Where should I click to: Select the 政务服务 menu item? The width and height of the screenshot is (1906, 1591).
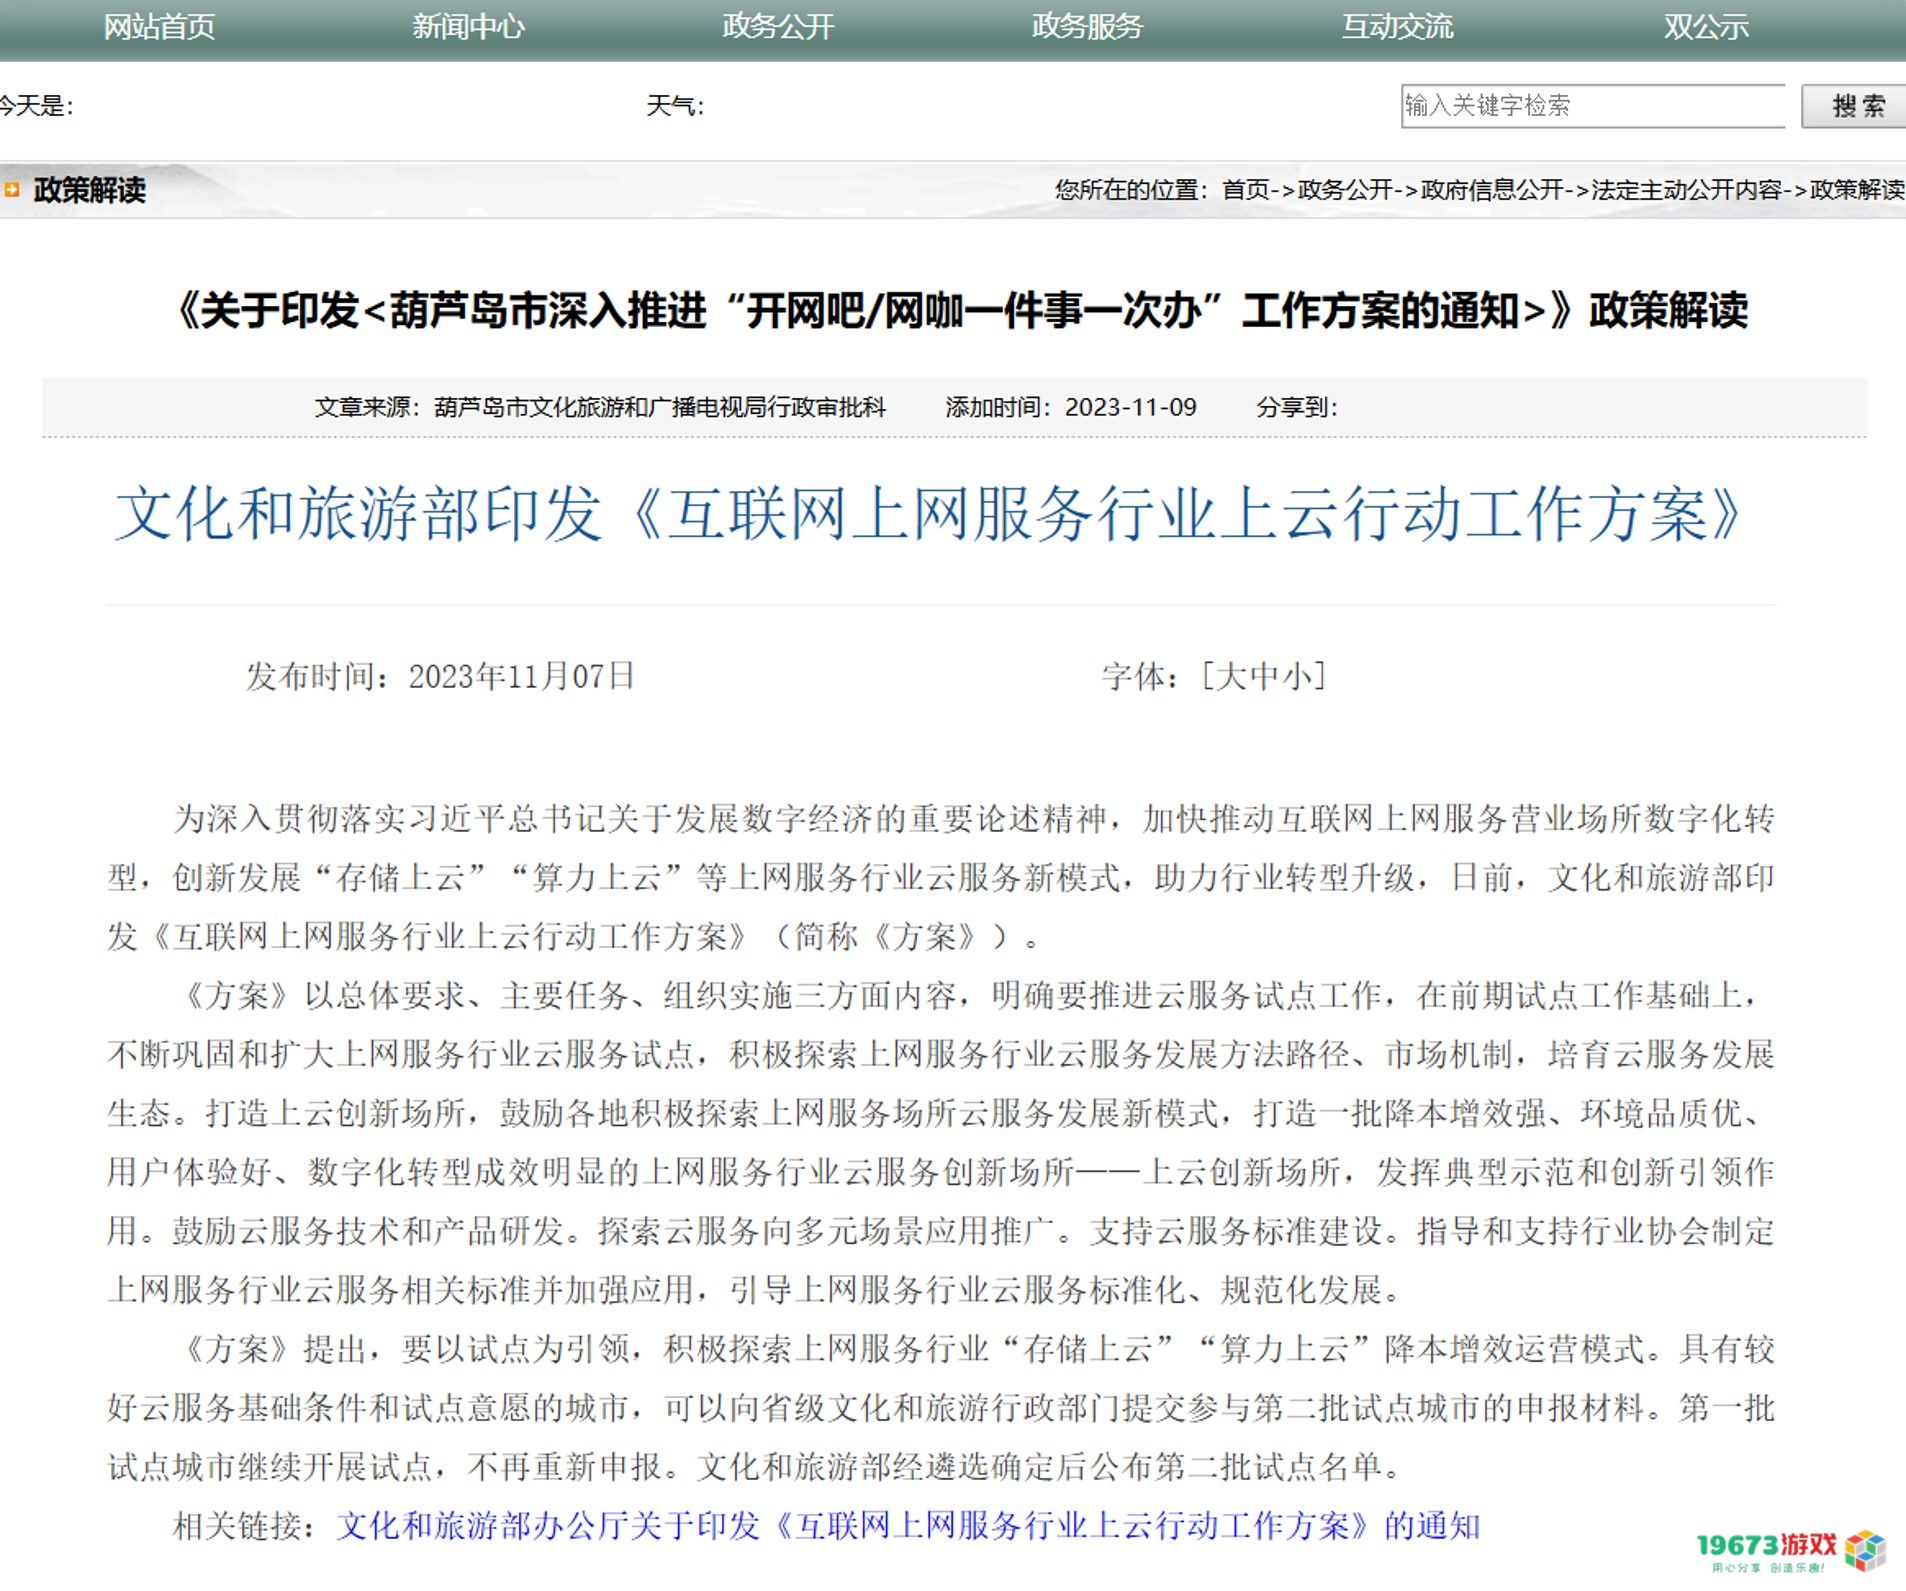click(x=1087, y=26)
